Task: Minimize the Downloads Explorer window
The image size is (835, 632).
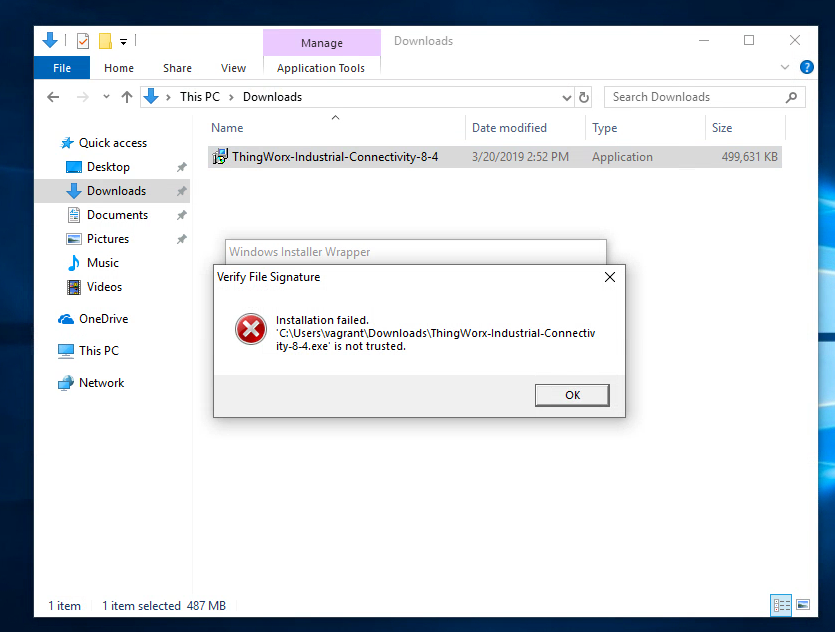Action: click(x=703, y=40)
